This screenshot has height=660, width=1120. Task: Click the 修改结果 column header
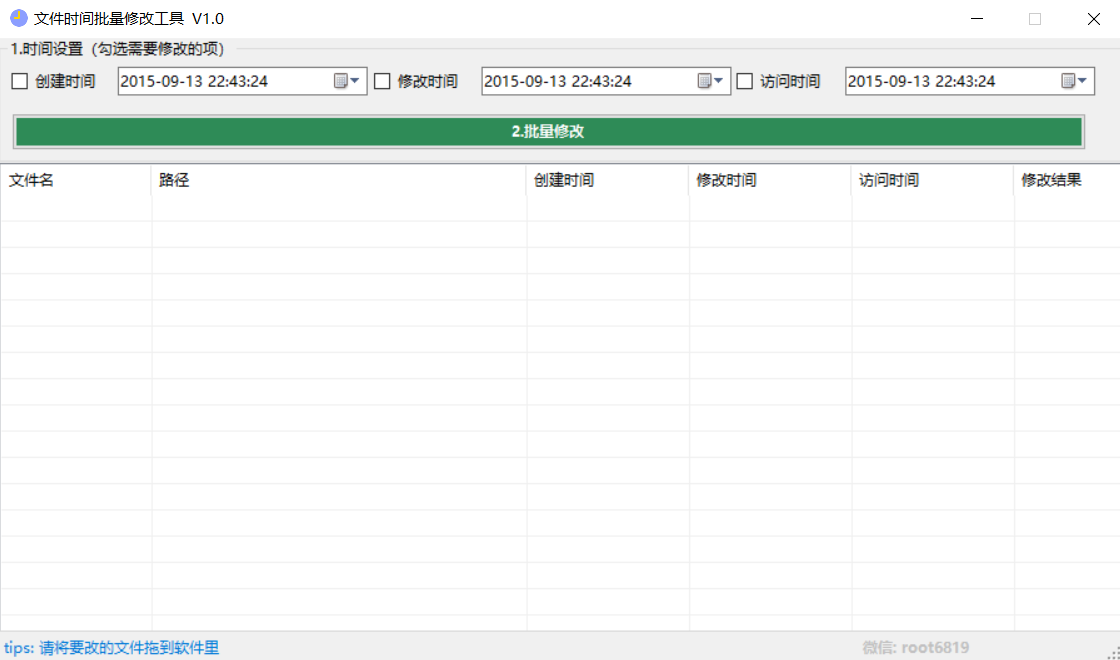(x=1064, y=181)
